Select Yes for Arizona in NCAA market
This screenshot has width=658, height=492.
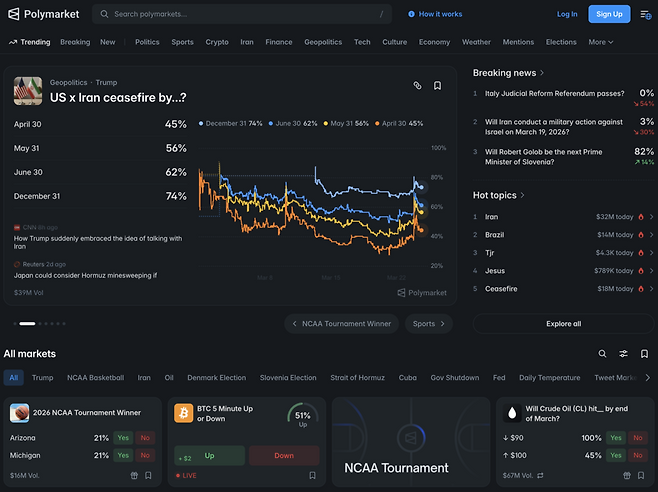coord(123,438)
